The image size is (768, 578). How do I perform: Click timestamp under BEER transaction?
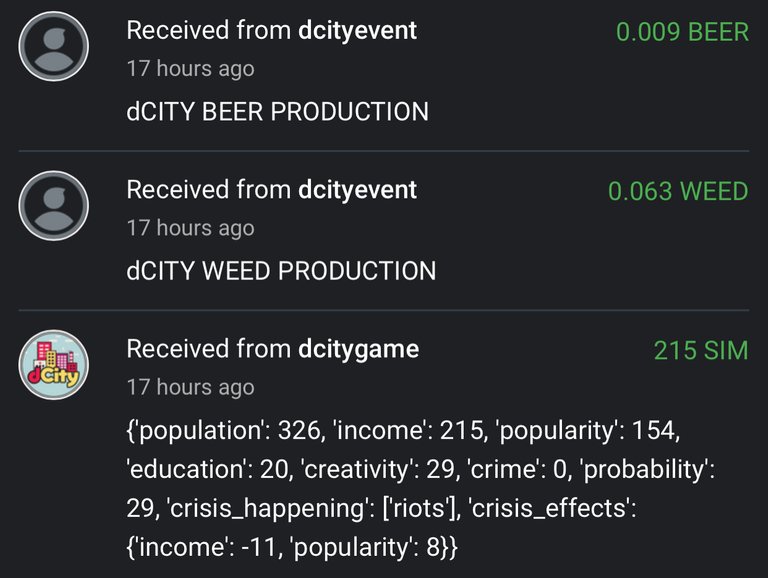[x=191, y=69]
